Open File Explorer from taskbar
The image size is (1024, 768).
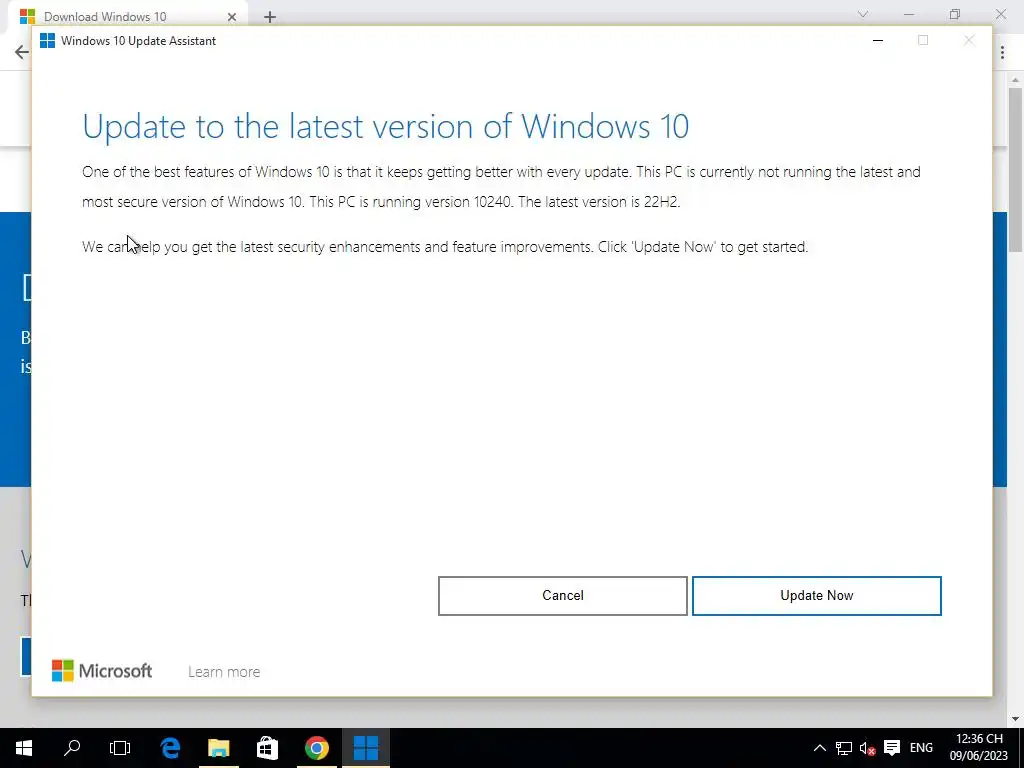219,748
